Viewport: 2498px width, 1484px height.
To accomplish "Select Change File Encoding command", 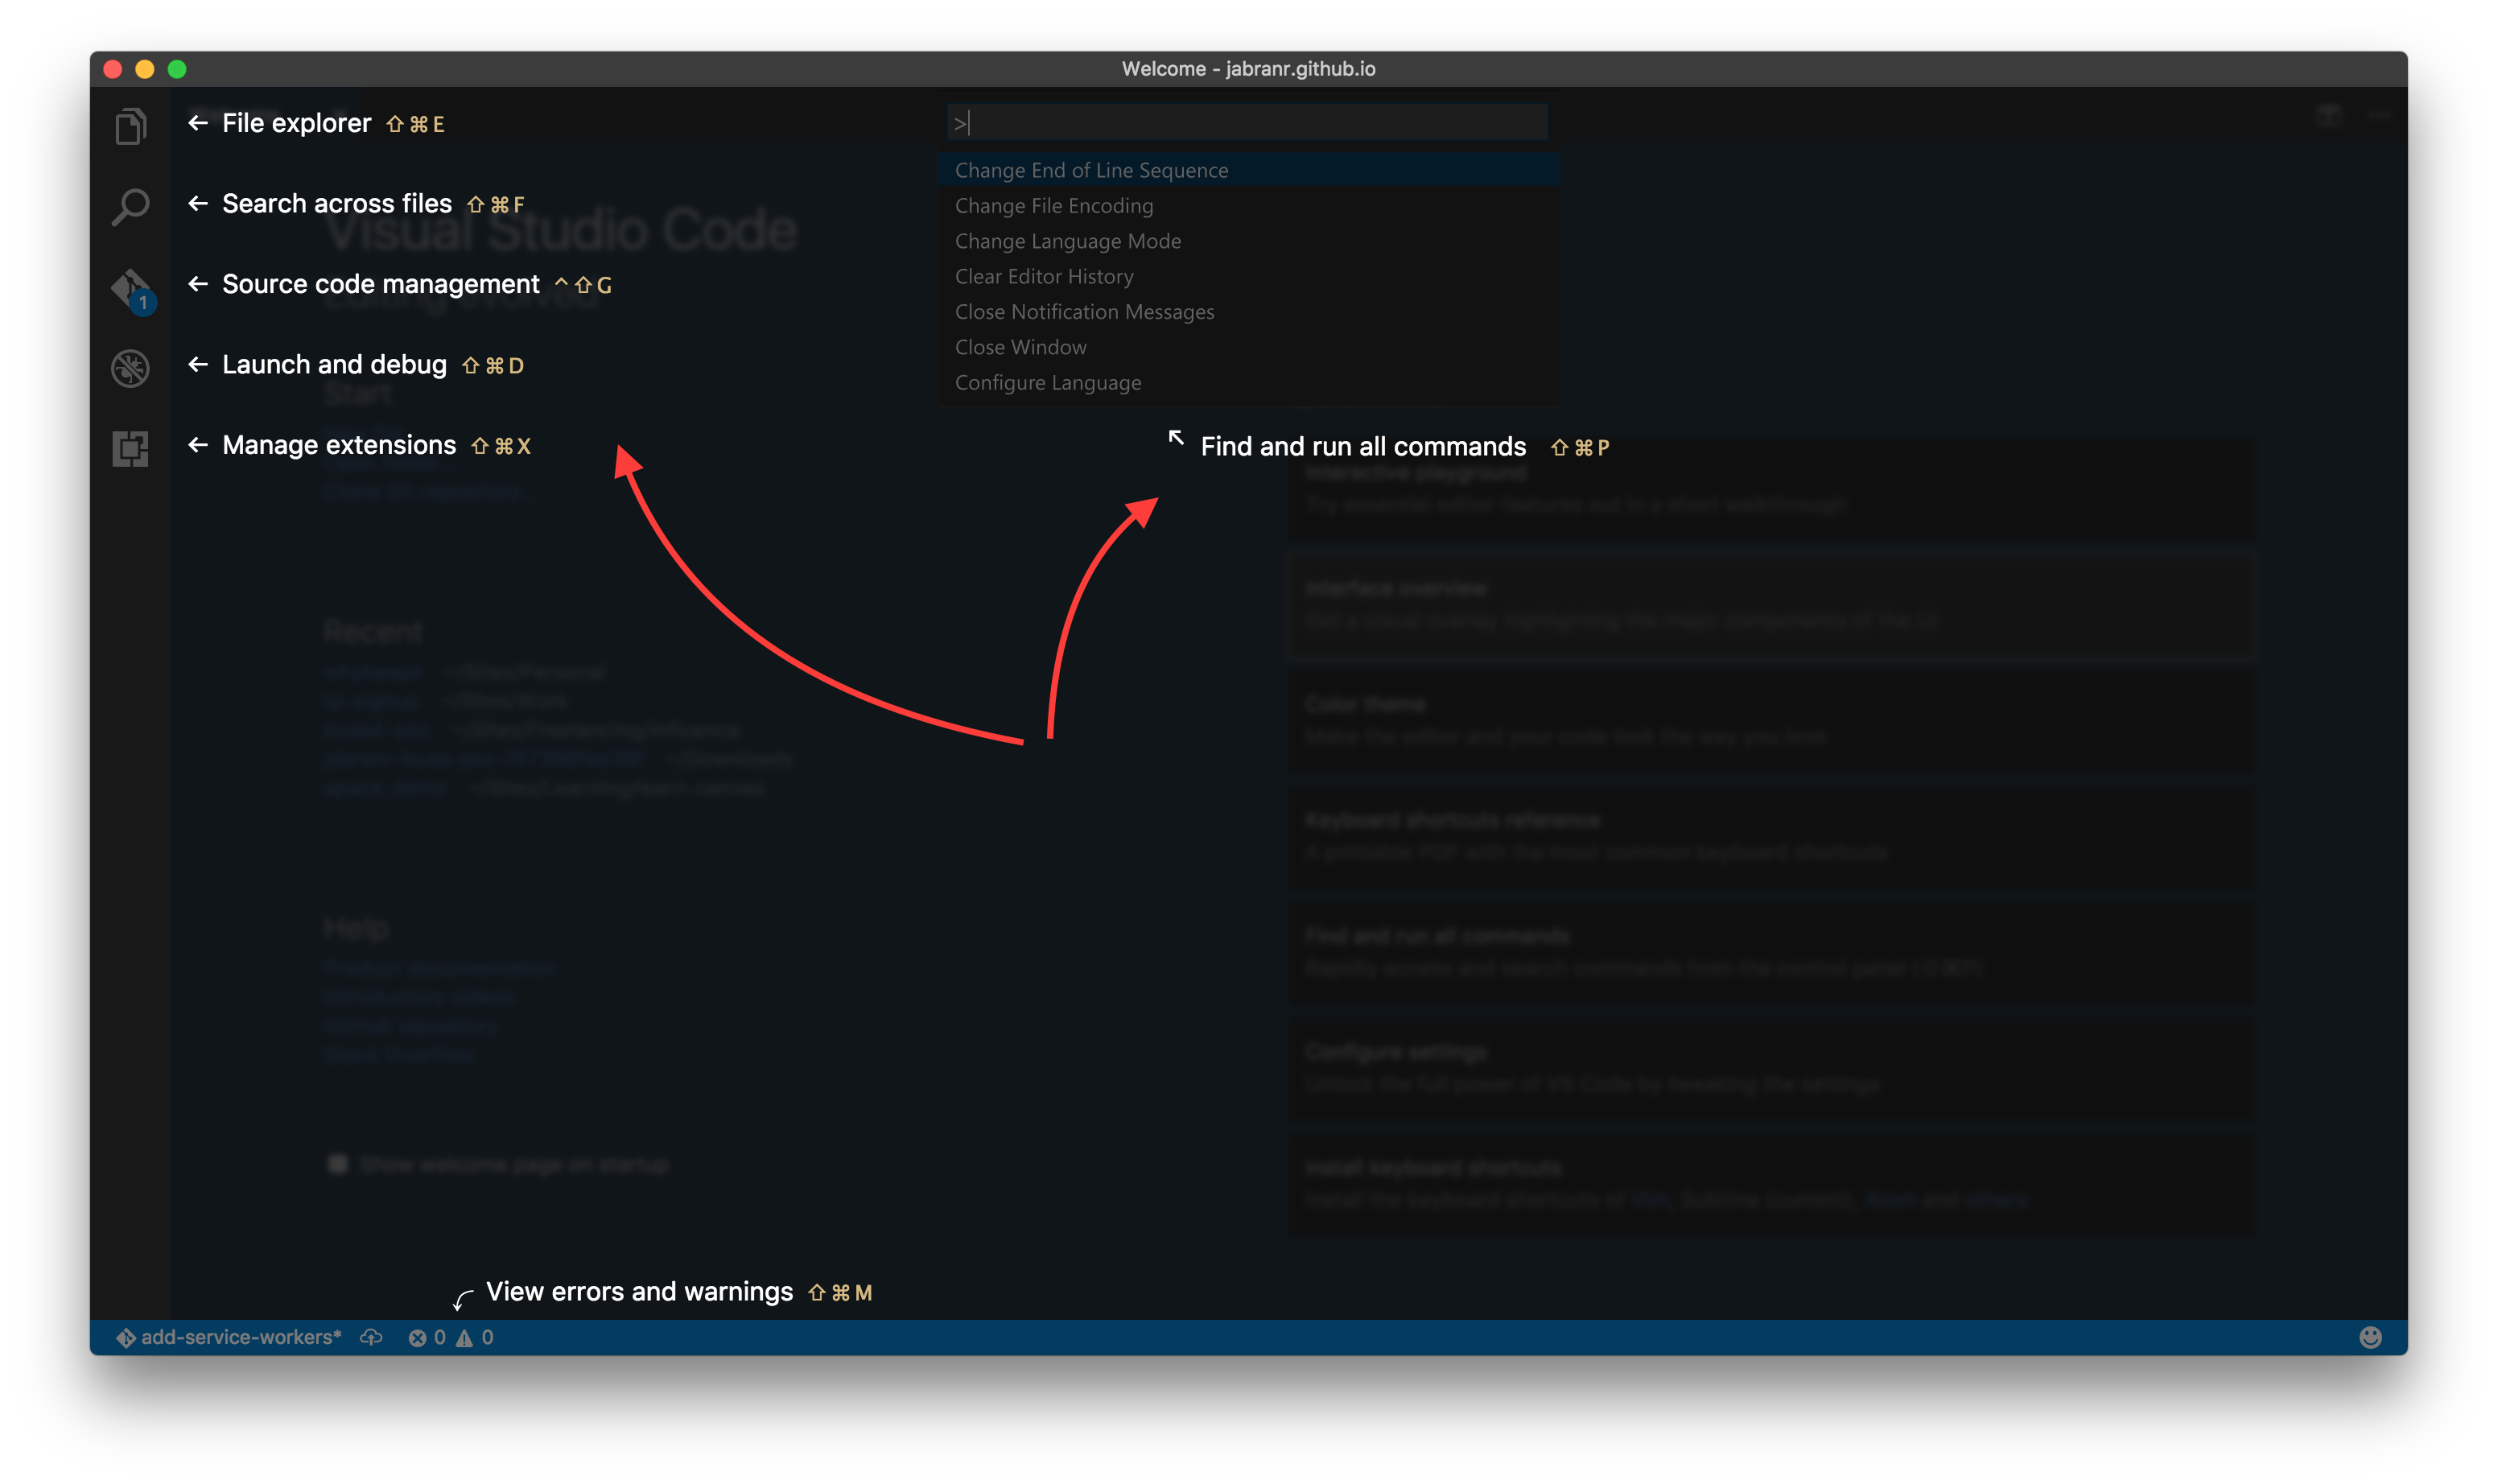I will pos(1248,205).
